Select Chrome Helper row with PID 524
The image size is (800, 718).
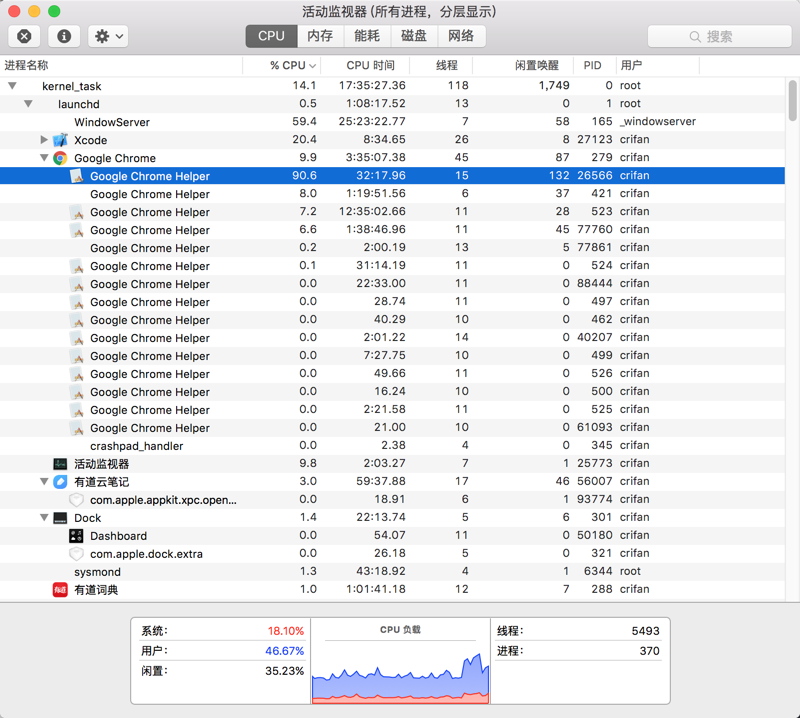point(392,266)
